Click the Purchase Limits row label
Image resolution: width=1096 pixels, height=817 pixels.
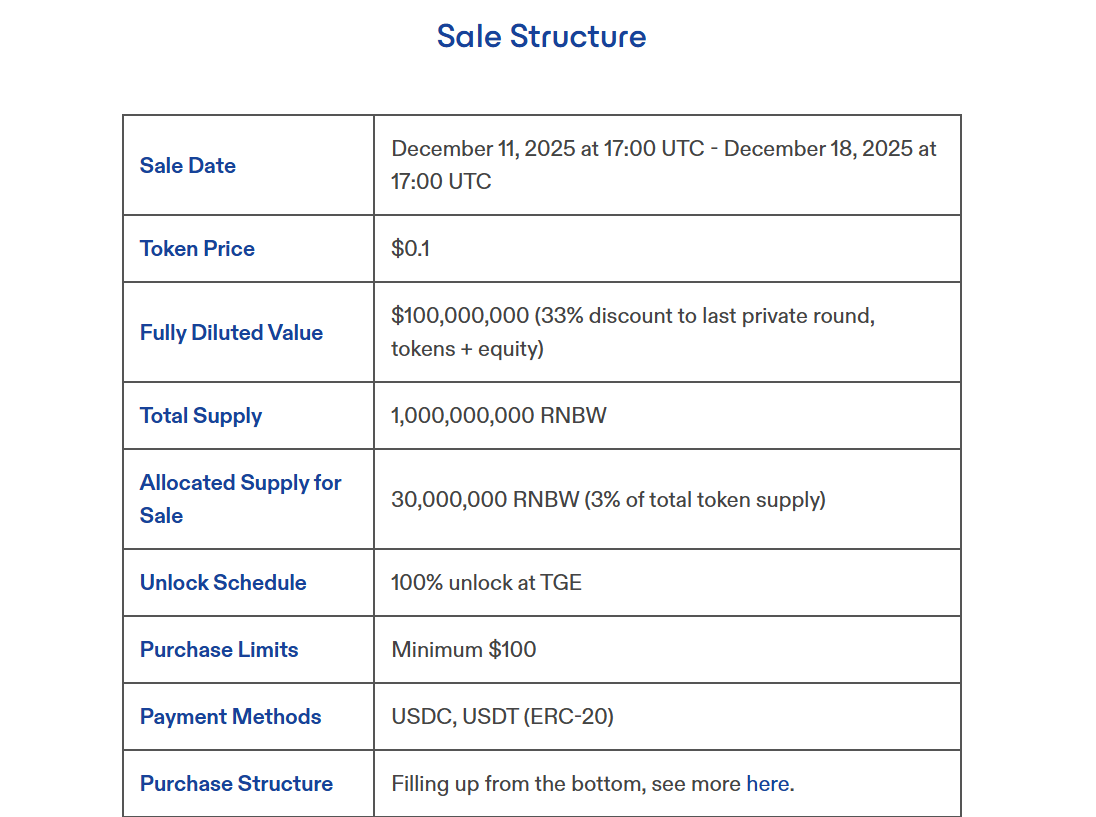coord(219,650)
